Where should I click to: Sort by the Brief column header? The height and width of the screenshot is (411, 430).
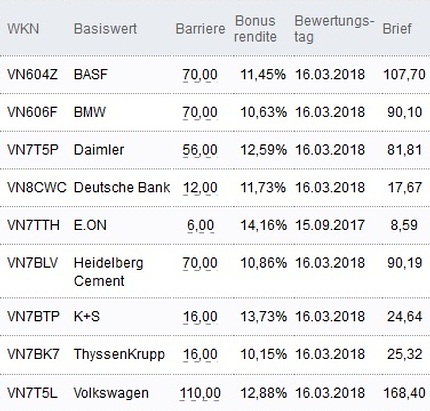pos(397,29)
